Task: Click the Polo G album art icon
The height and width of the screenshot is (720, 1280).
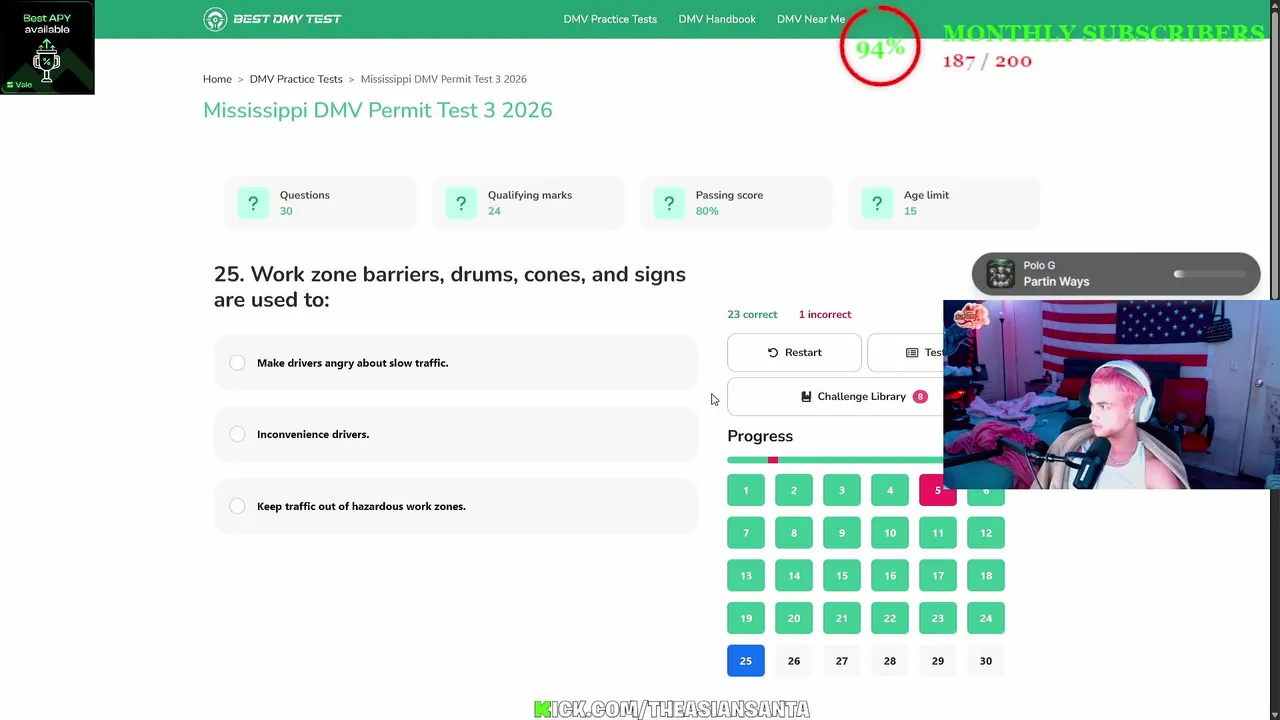Action: pyautogui.click(x=1000, y=274)
